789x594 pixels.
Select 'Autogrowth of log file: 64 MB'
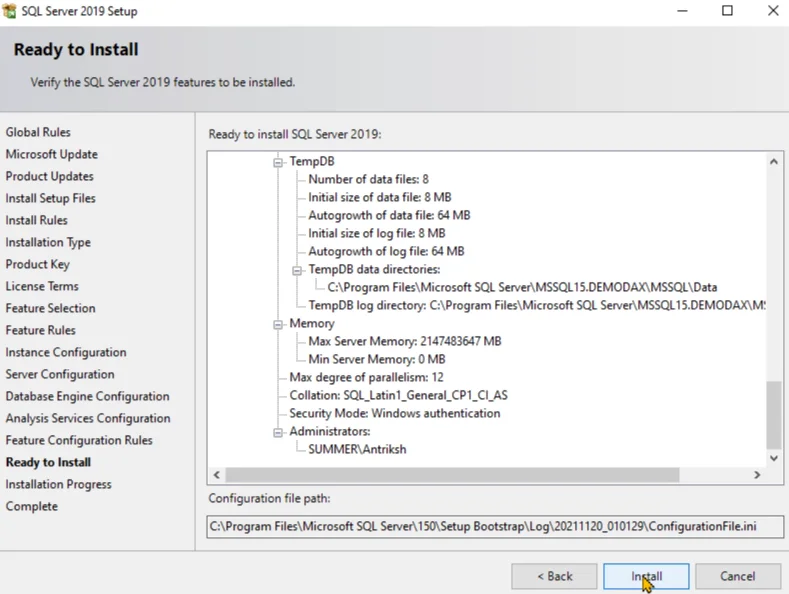tap(386, 252)
